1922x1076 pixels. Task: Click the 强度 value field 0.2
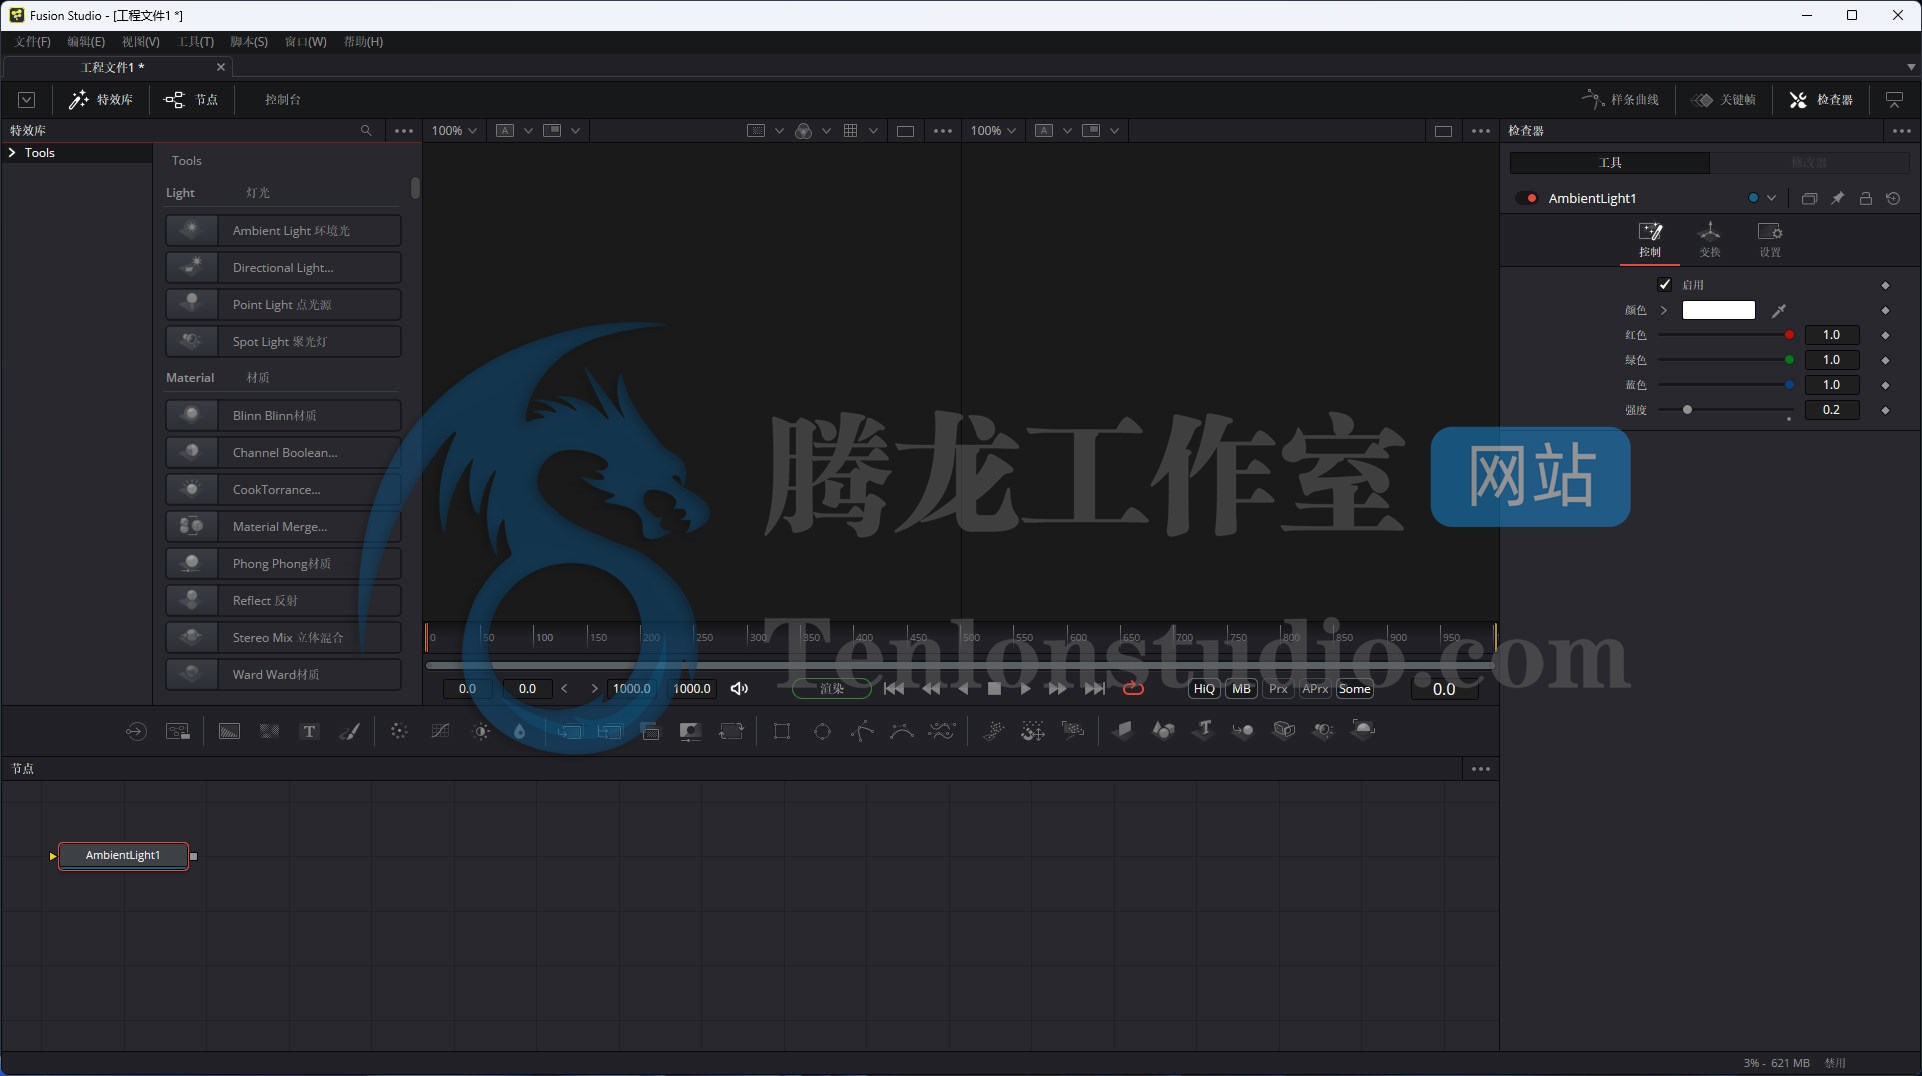click(1831, 410)
